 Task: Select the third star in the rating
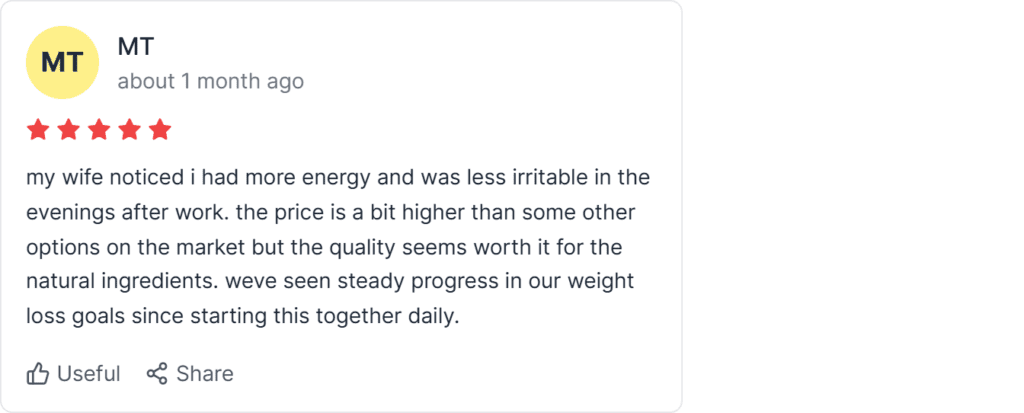[x=99, y=130]
